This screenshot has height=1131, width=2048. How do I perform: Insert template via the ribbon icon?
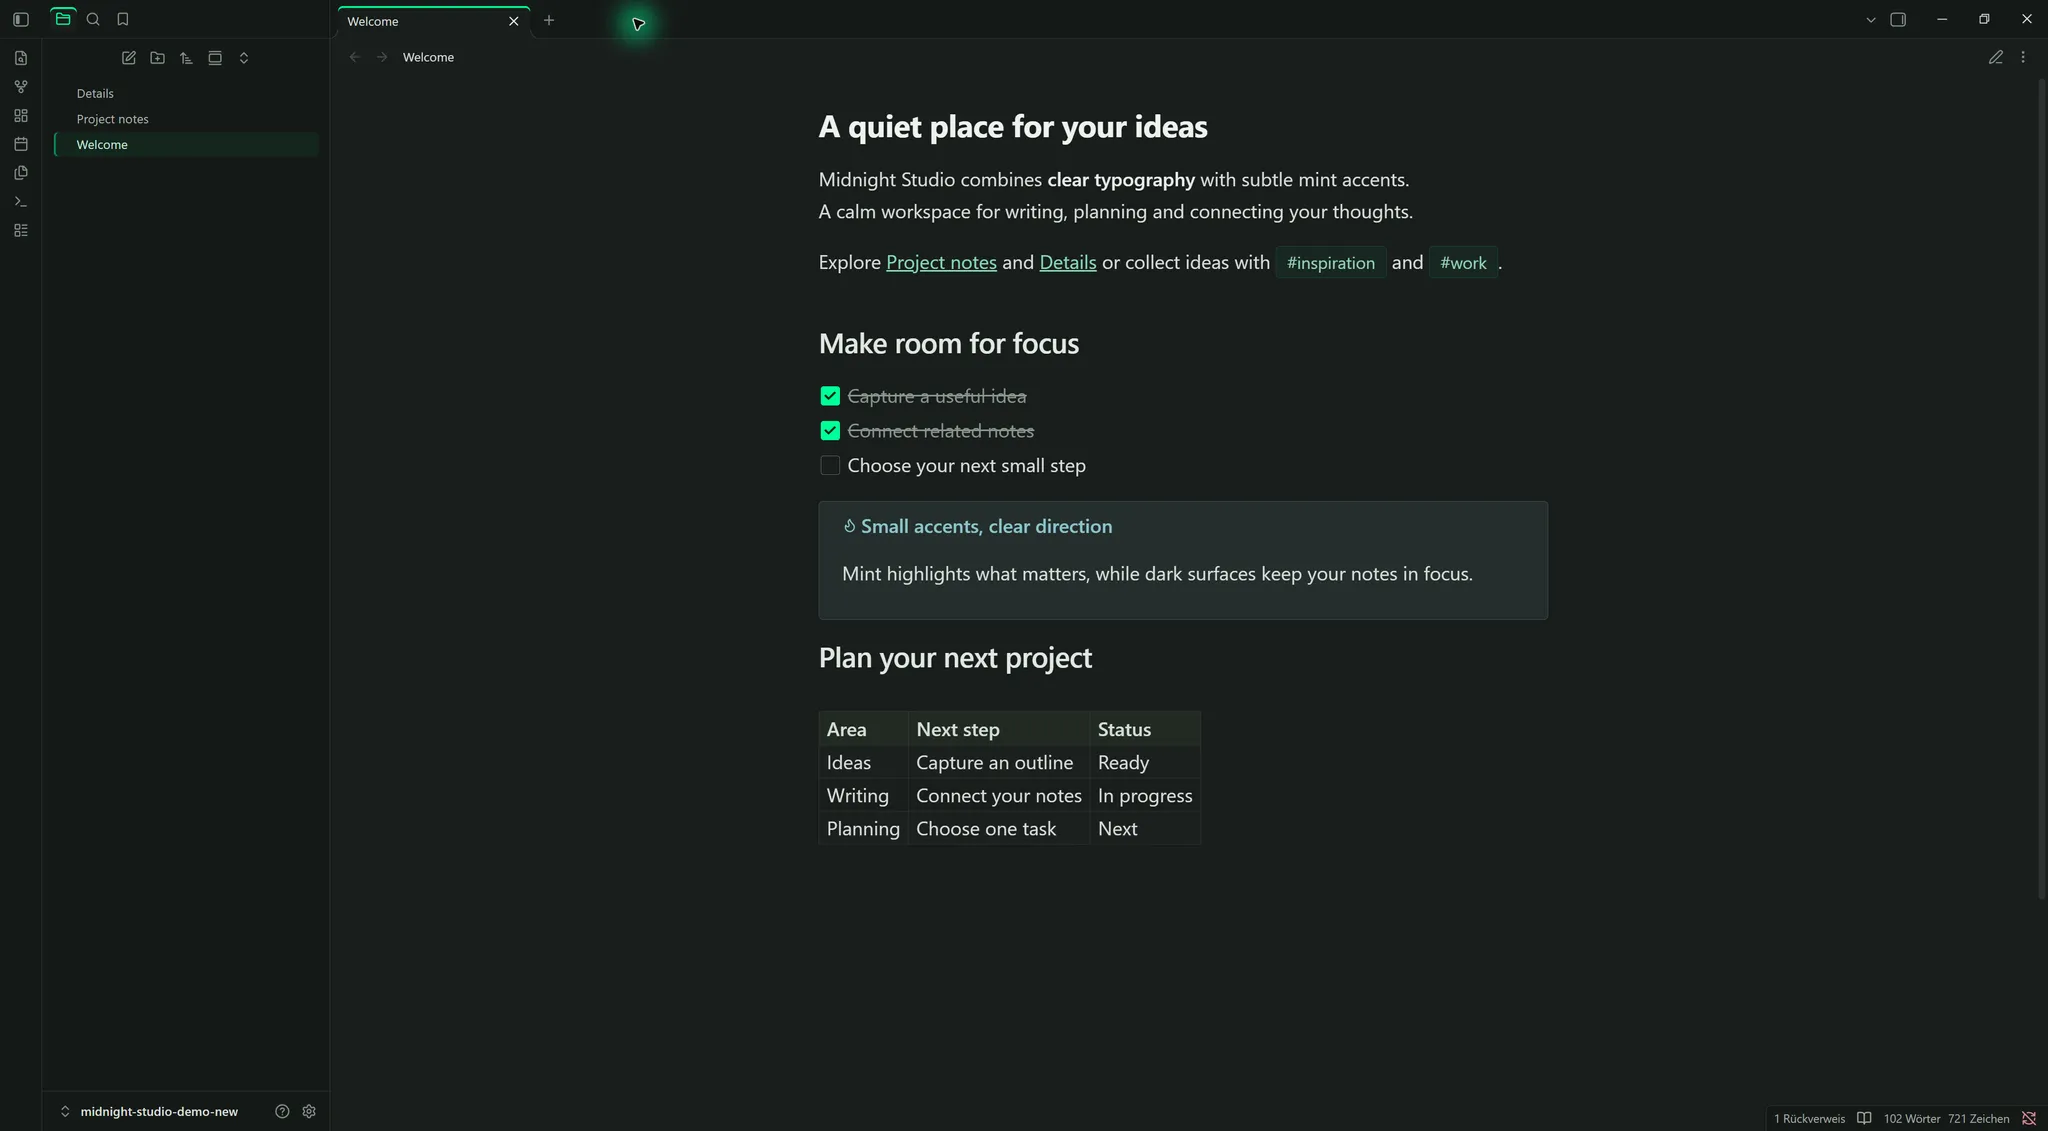pos(21,173)
